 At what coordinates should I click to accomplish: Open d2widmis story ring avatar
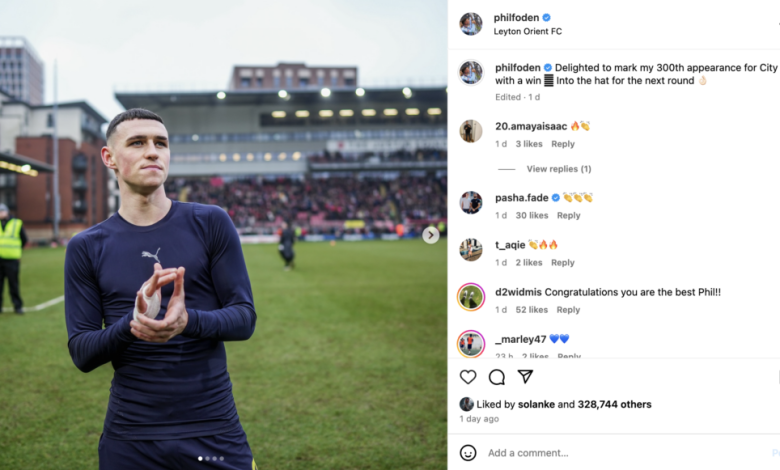tap(471, 297)
